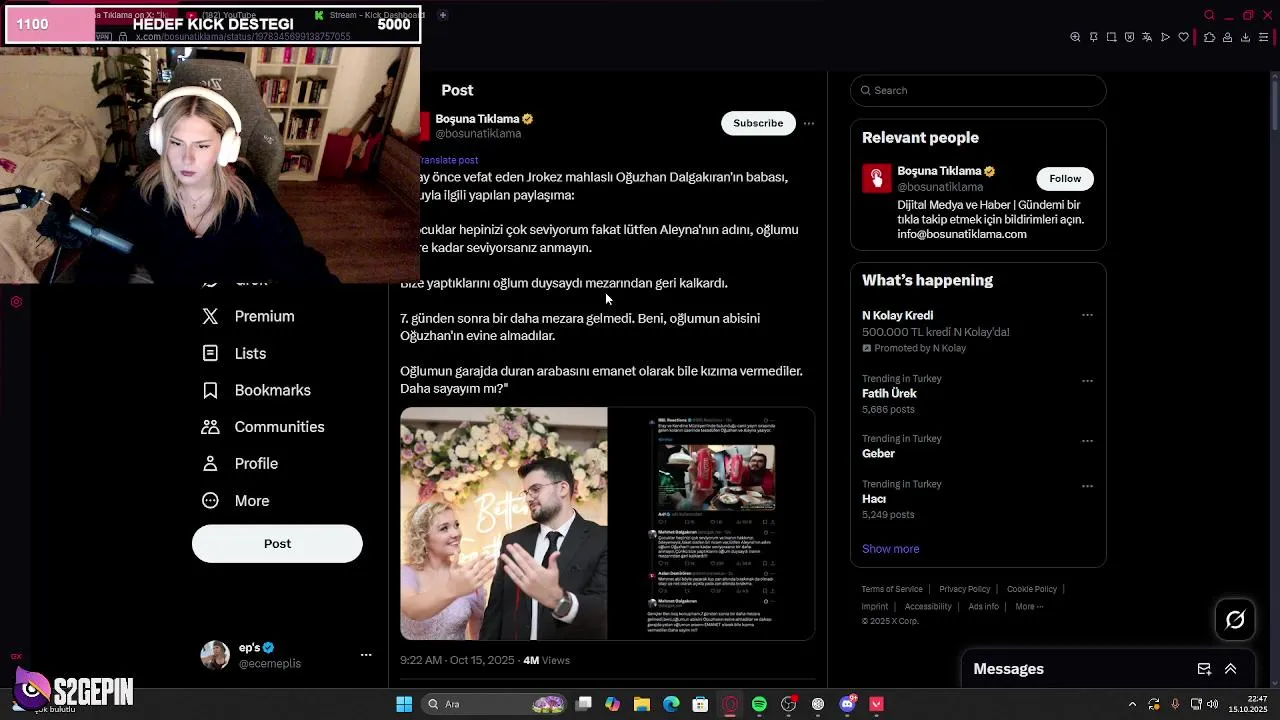Open File Explorer from the taskbar
Viewport: 1280px width, 720px height.
click(x=642, y=704)
